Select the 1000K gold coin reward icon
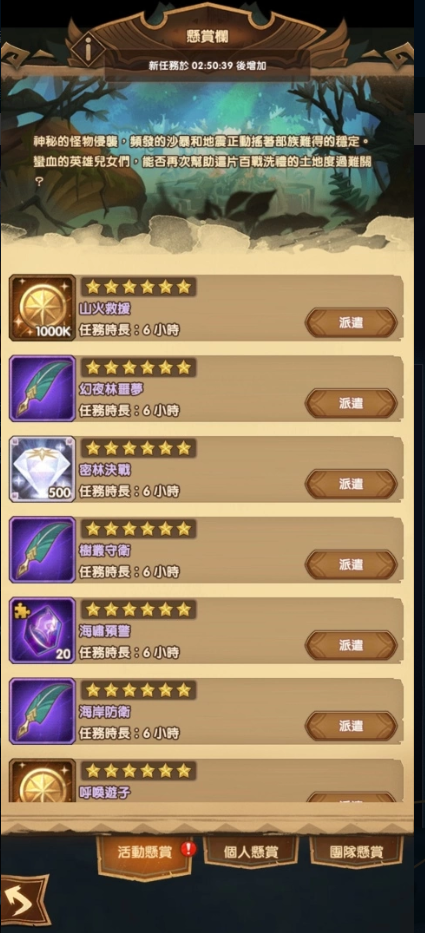Screen dimensions: 425x933 pyautogui.click(x=42, y=307)
